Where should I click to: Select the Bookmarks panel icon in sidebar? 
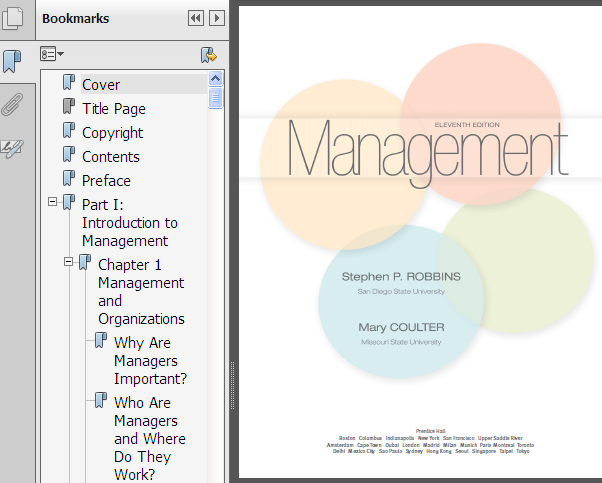[12, 61]
